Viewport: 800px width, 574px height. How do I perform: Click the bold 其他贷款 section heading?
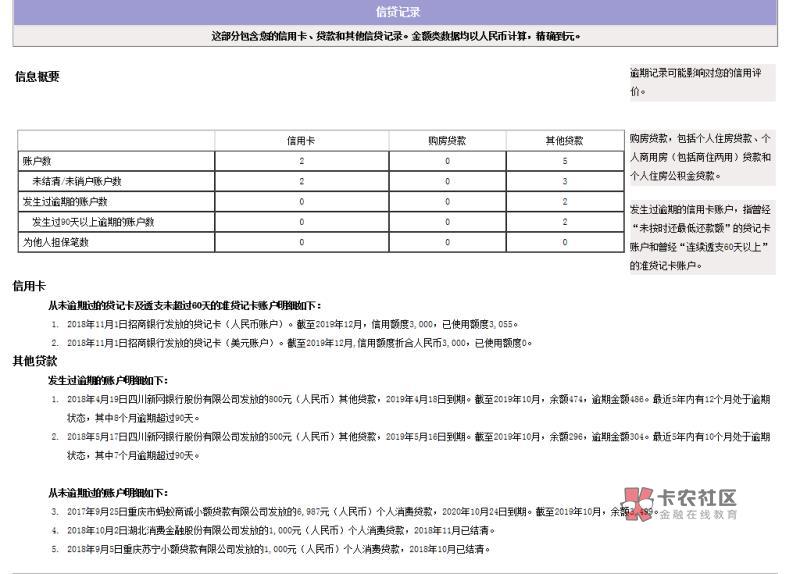click(x=35, y=361)
